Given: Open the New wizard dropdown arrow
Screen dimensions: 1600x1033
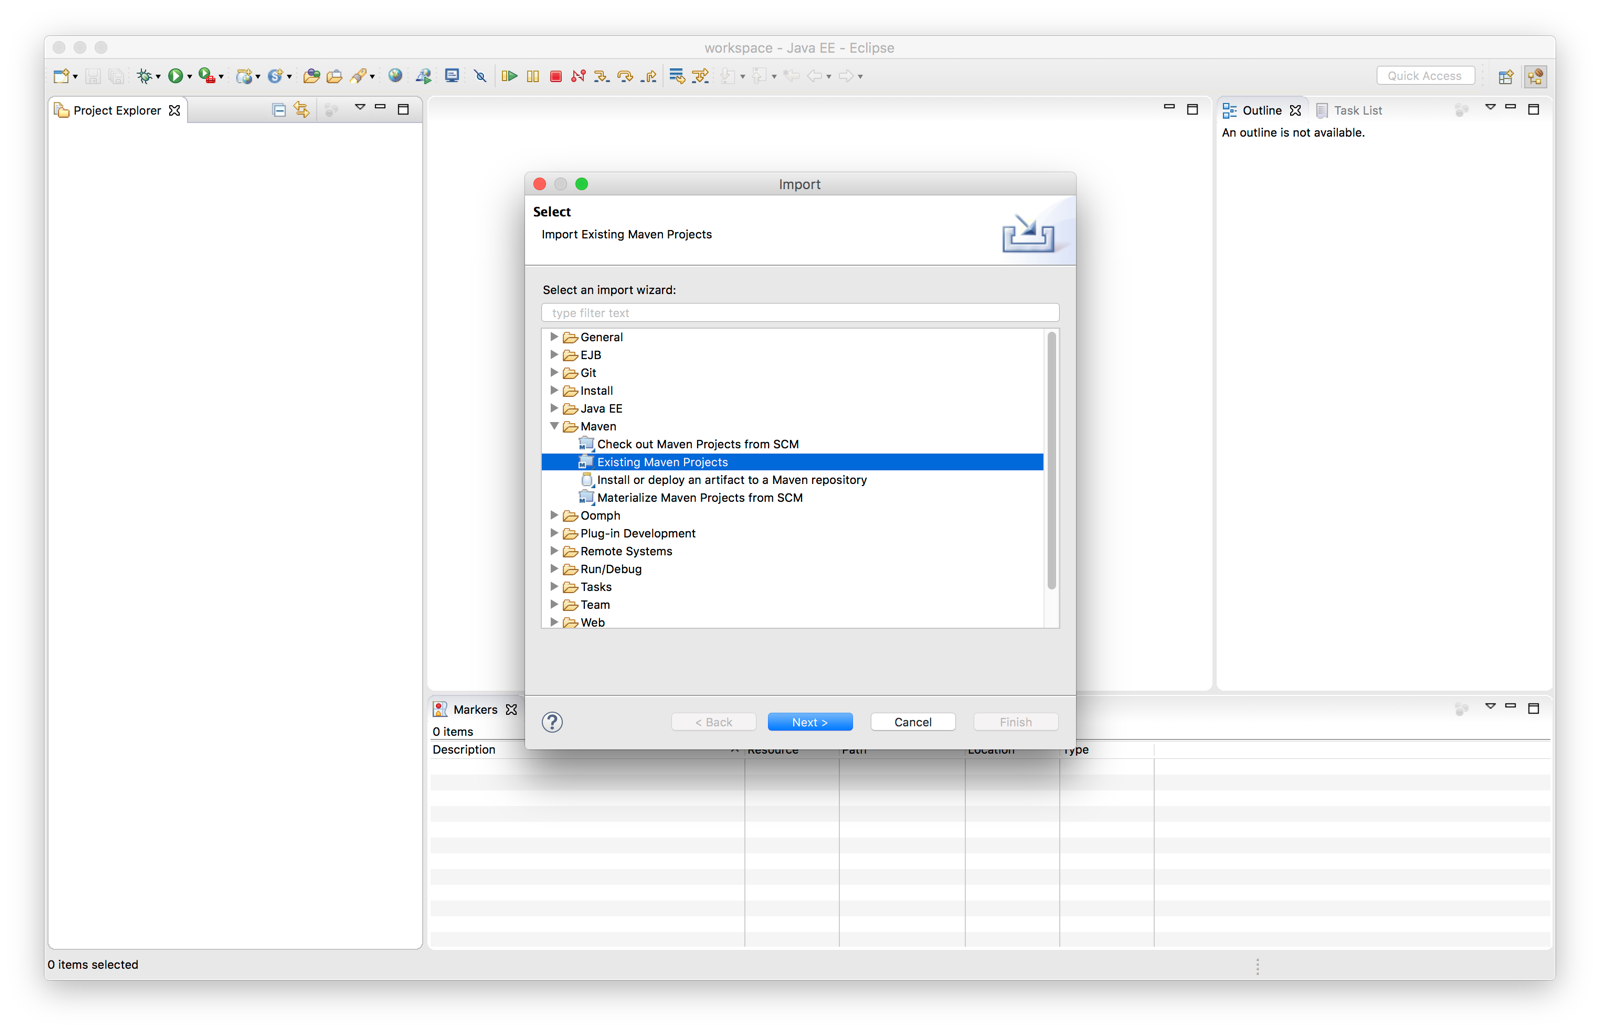Looking at the screenshot, I should pos(75,77).
